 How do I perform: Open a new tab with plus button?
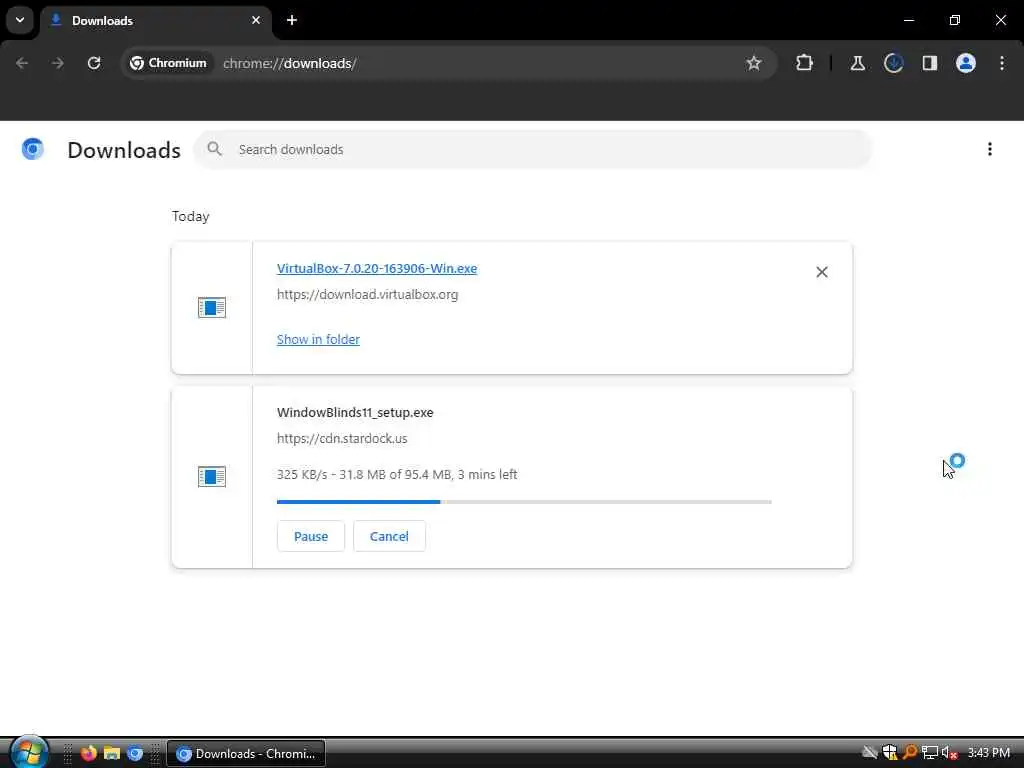pos(292,20)
